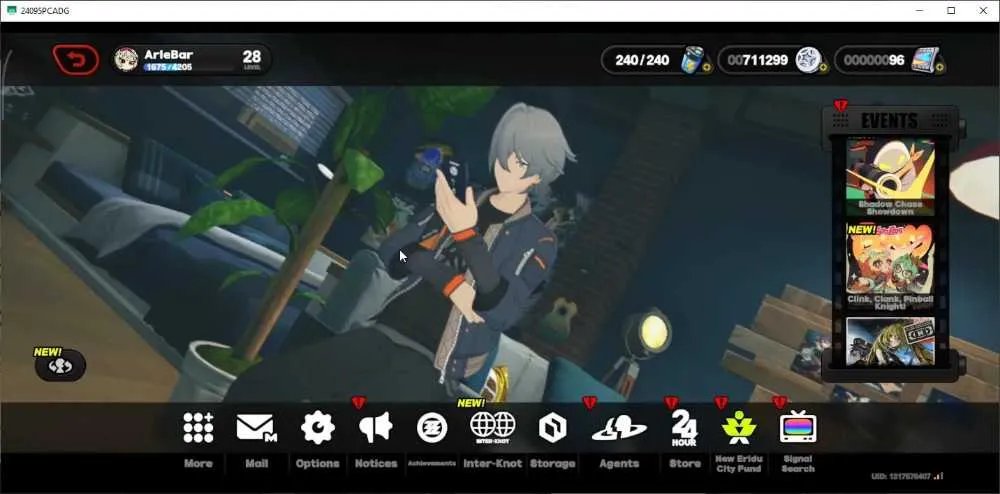This screenshot has height=494, width=1000.
Task: Open the third event thumbnail
Action: pos(890,342)
